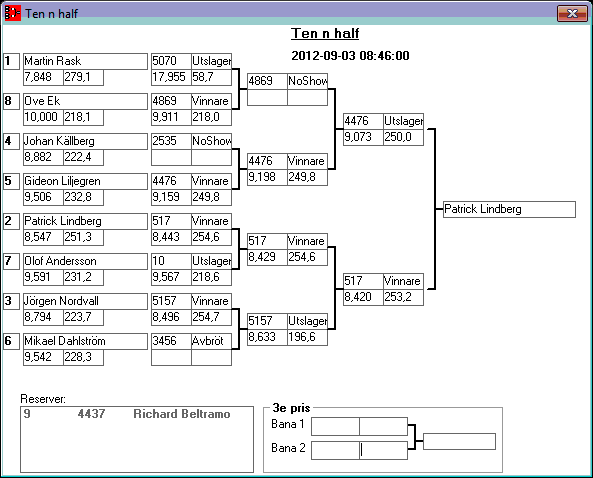Screen dimensions: 593x478
Task: Click the underlined Ten n half heading
Action: click(x=325, y=34)
